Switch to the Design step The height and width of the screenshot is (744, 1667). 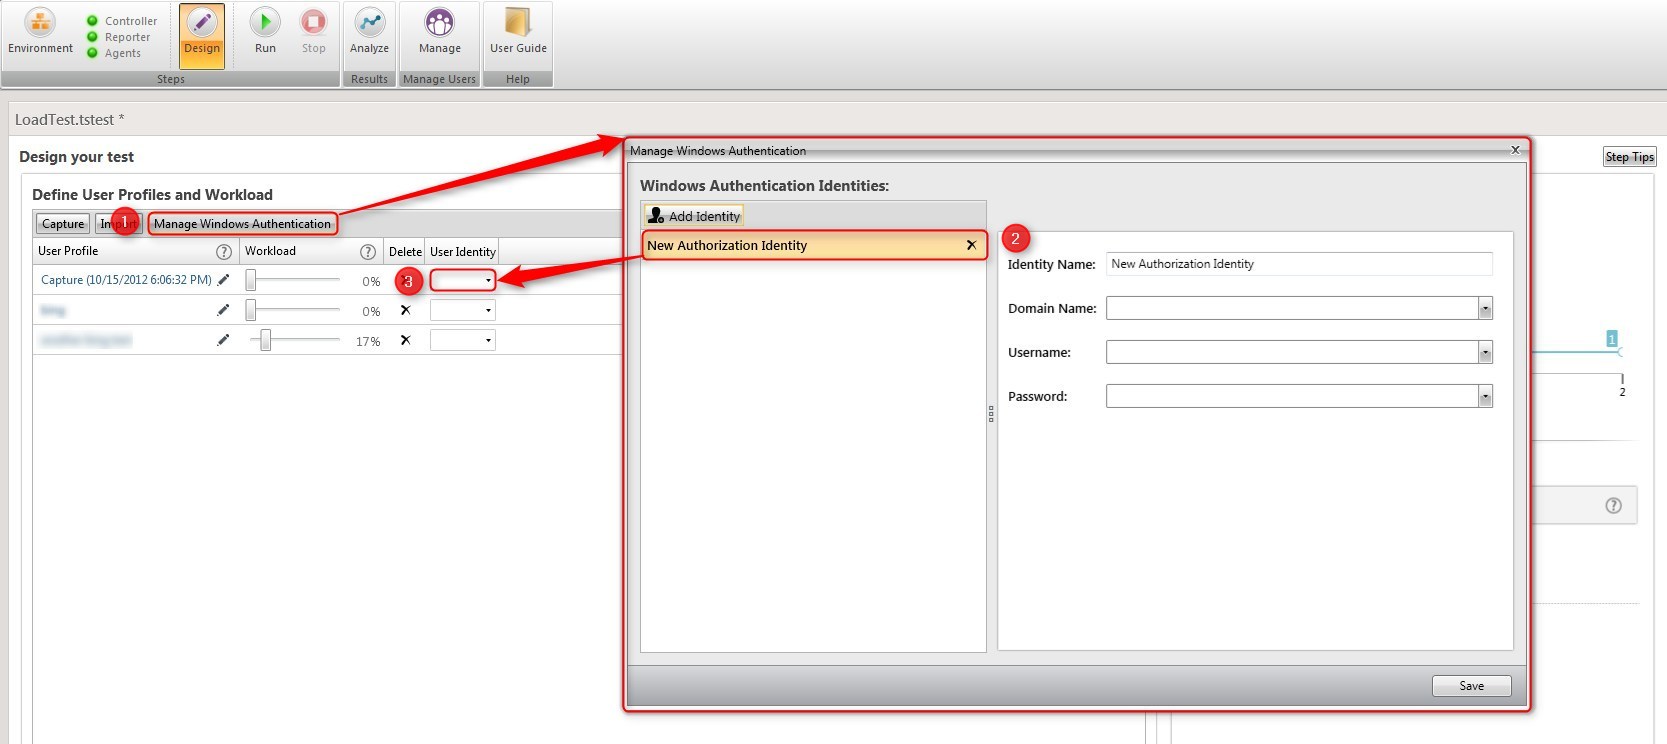(x=202, y=34)
